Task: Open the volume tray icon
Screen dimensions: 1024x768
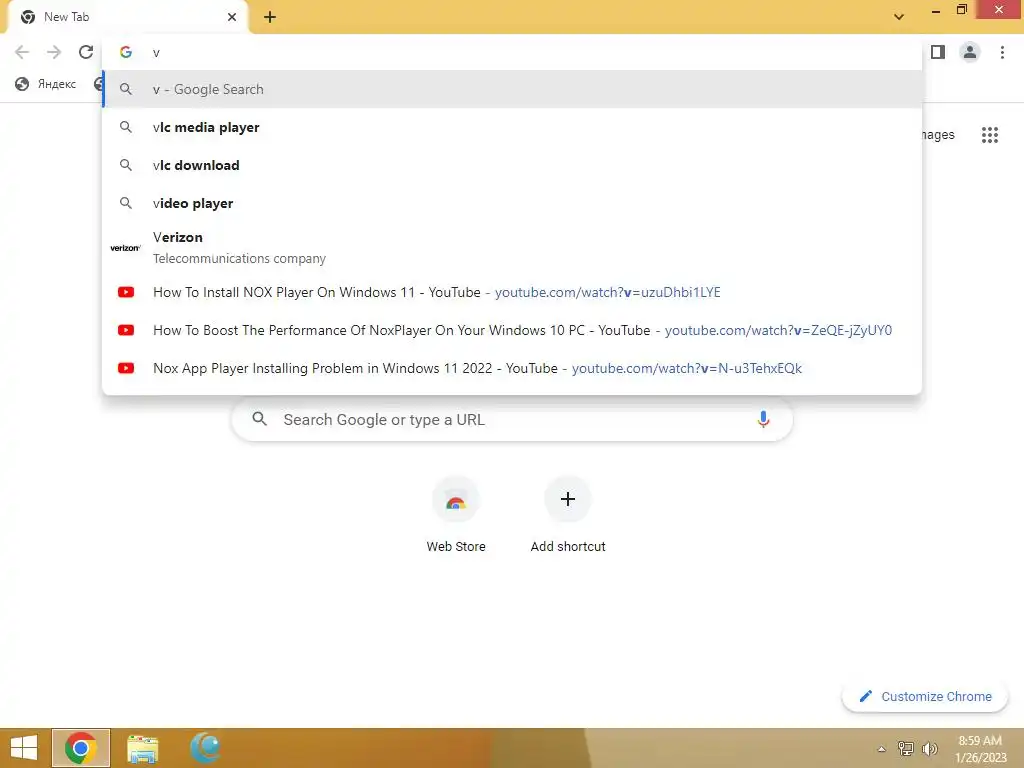Action: point(929,748)
